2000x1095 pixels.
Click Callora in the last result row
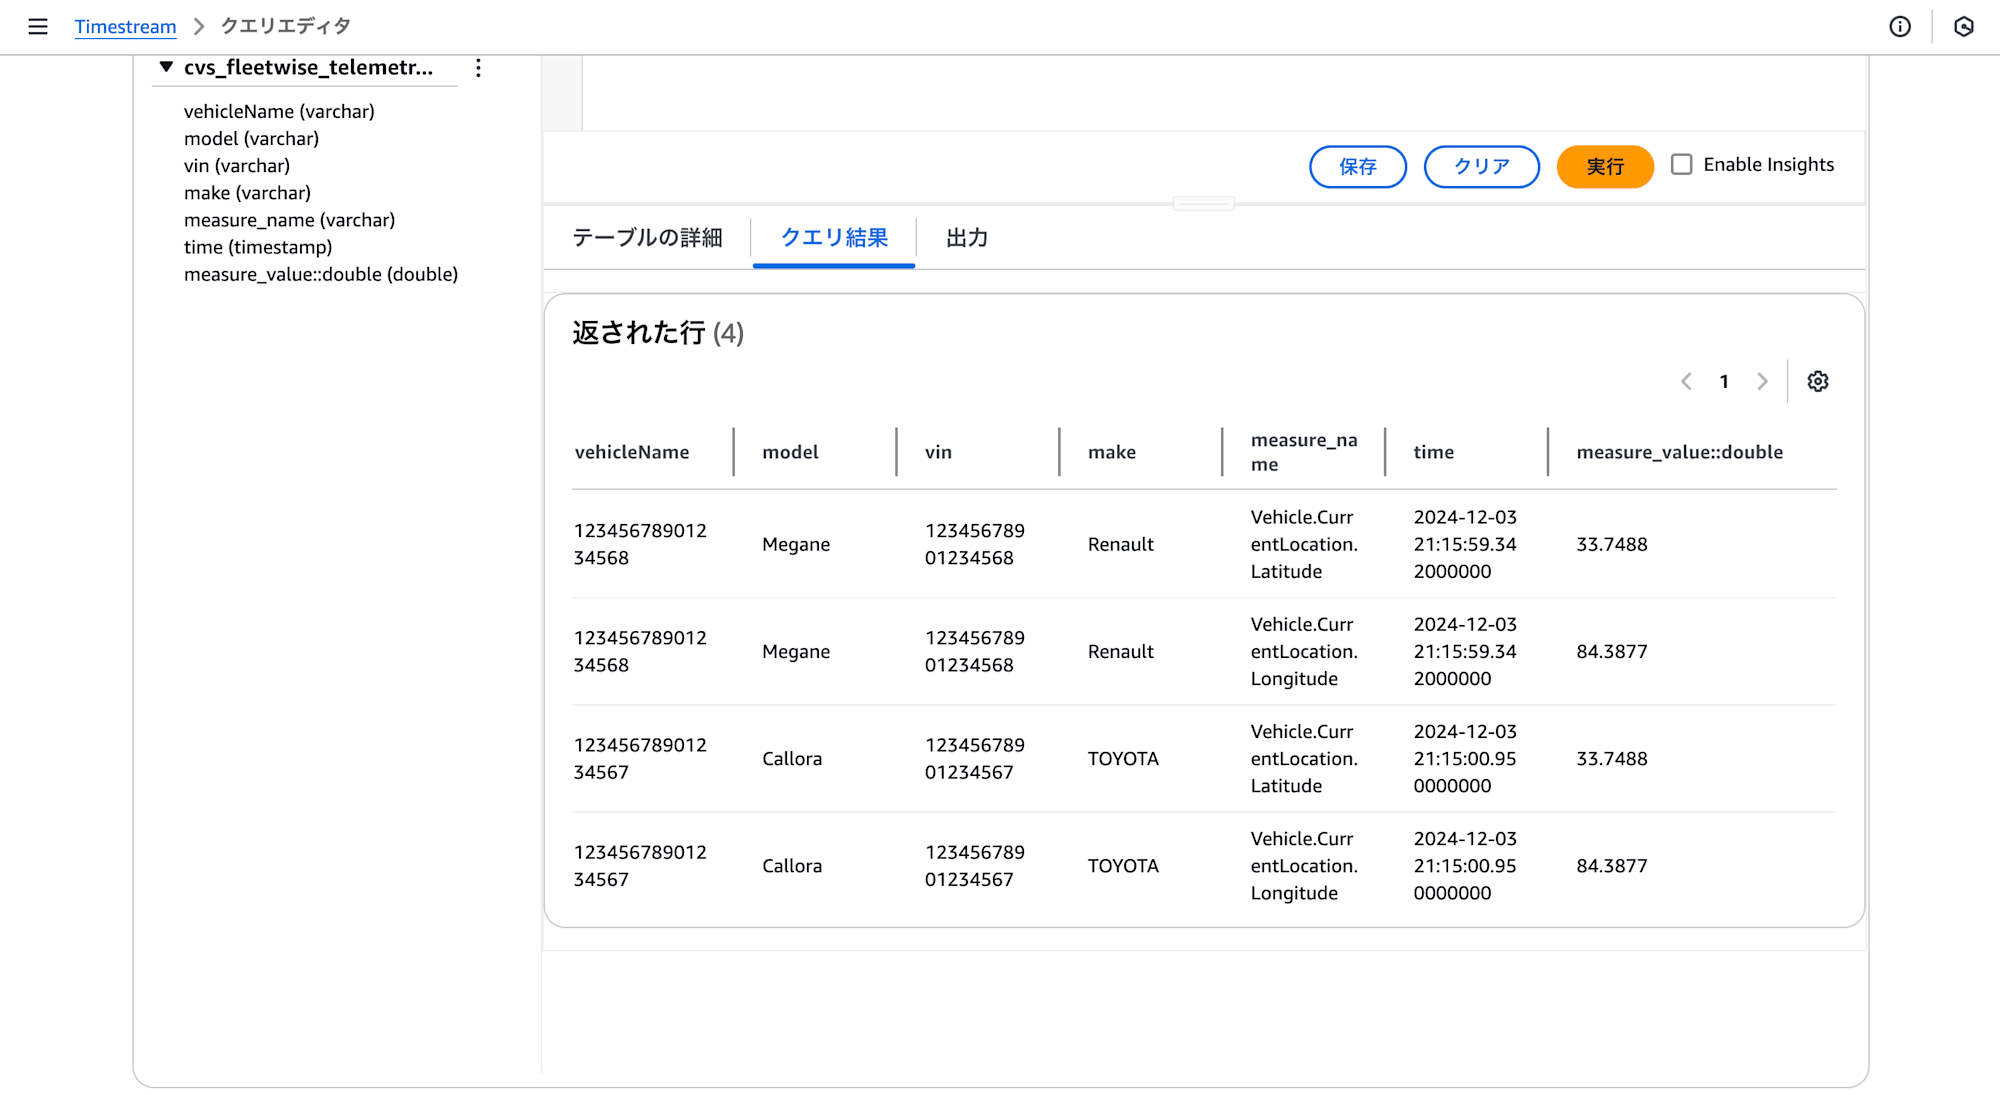coord(792,865)
